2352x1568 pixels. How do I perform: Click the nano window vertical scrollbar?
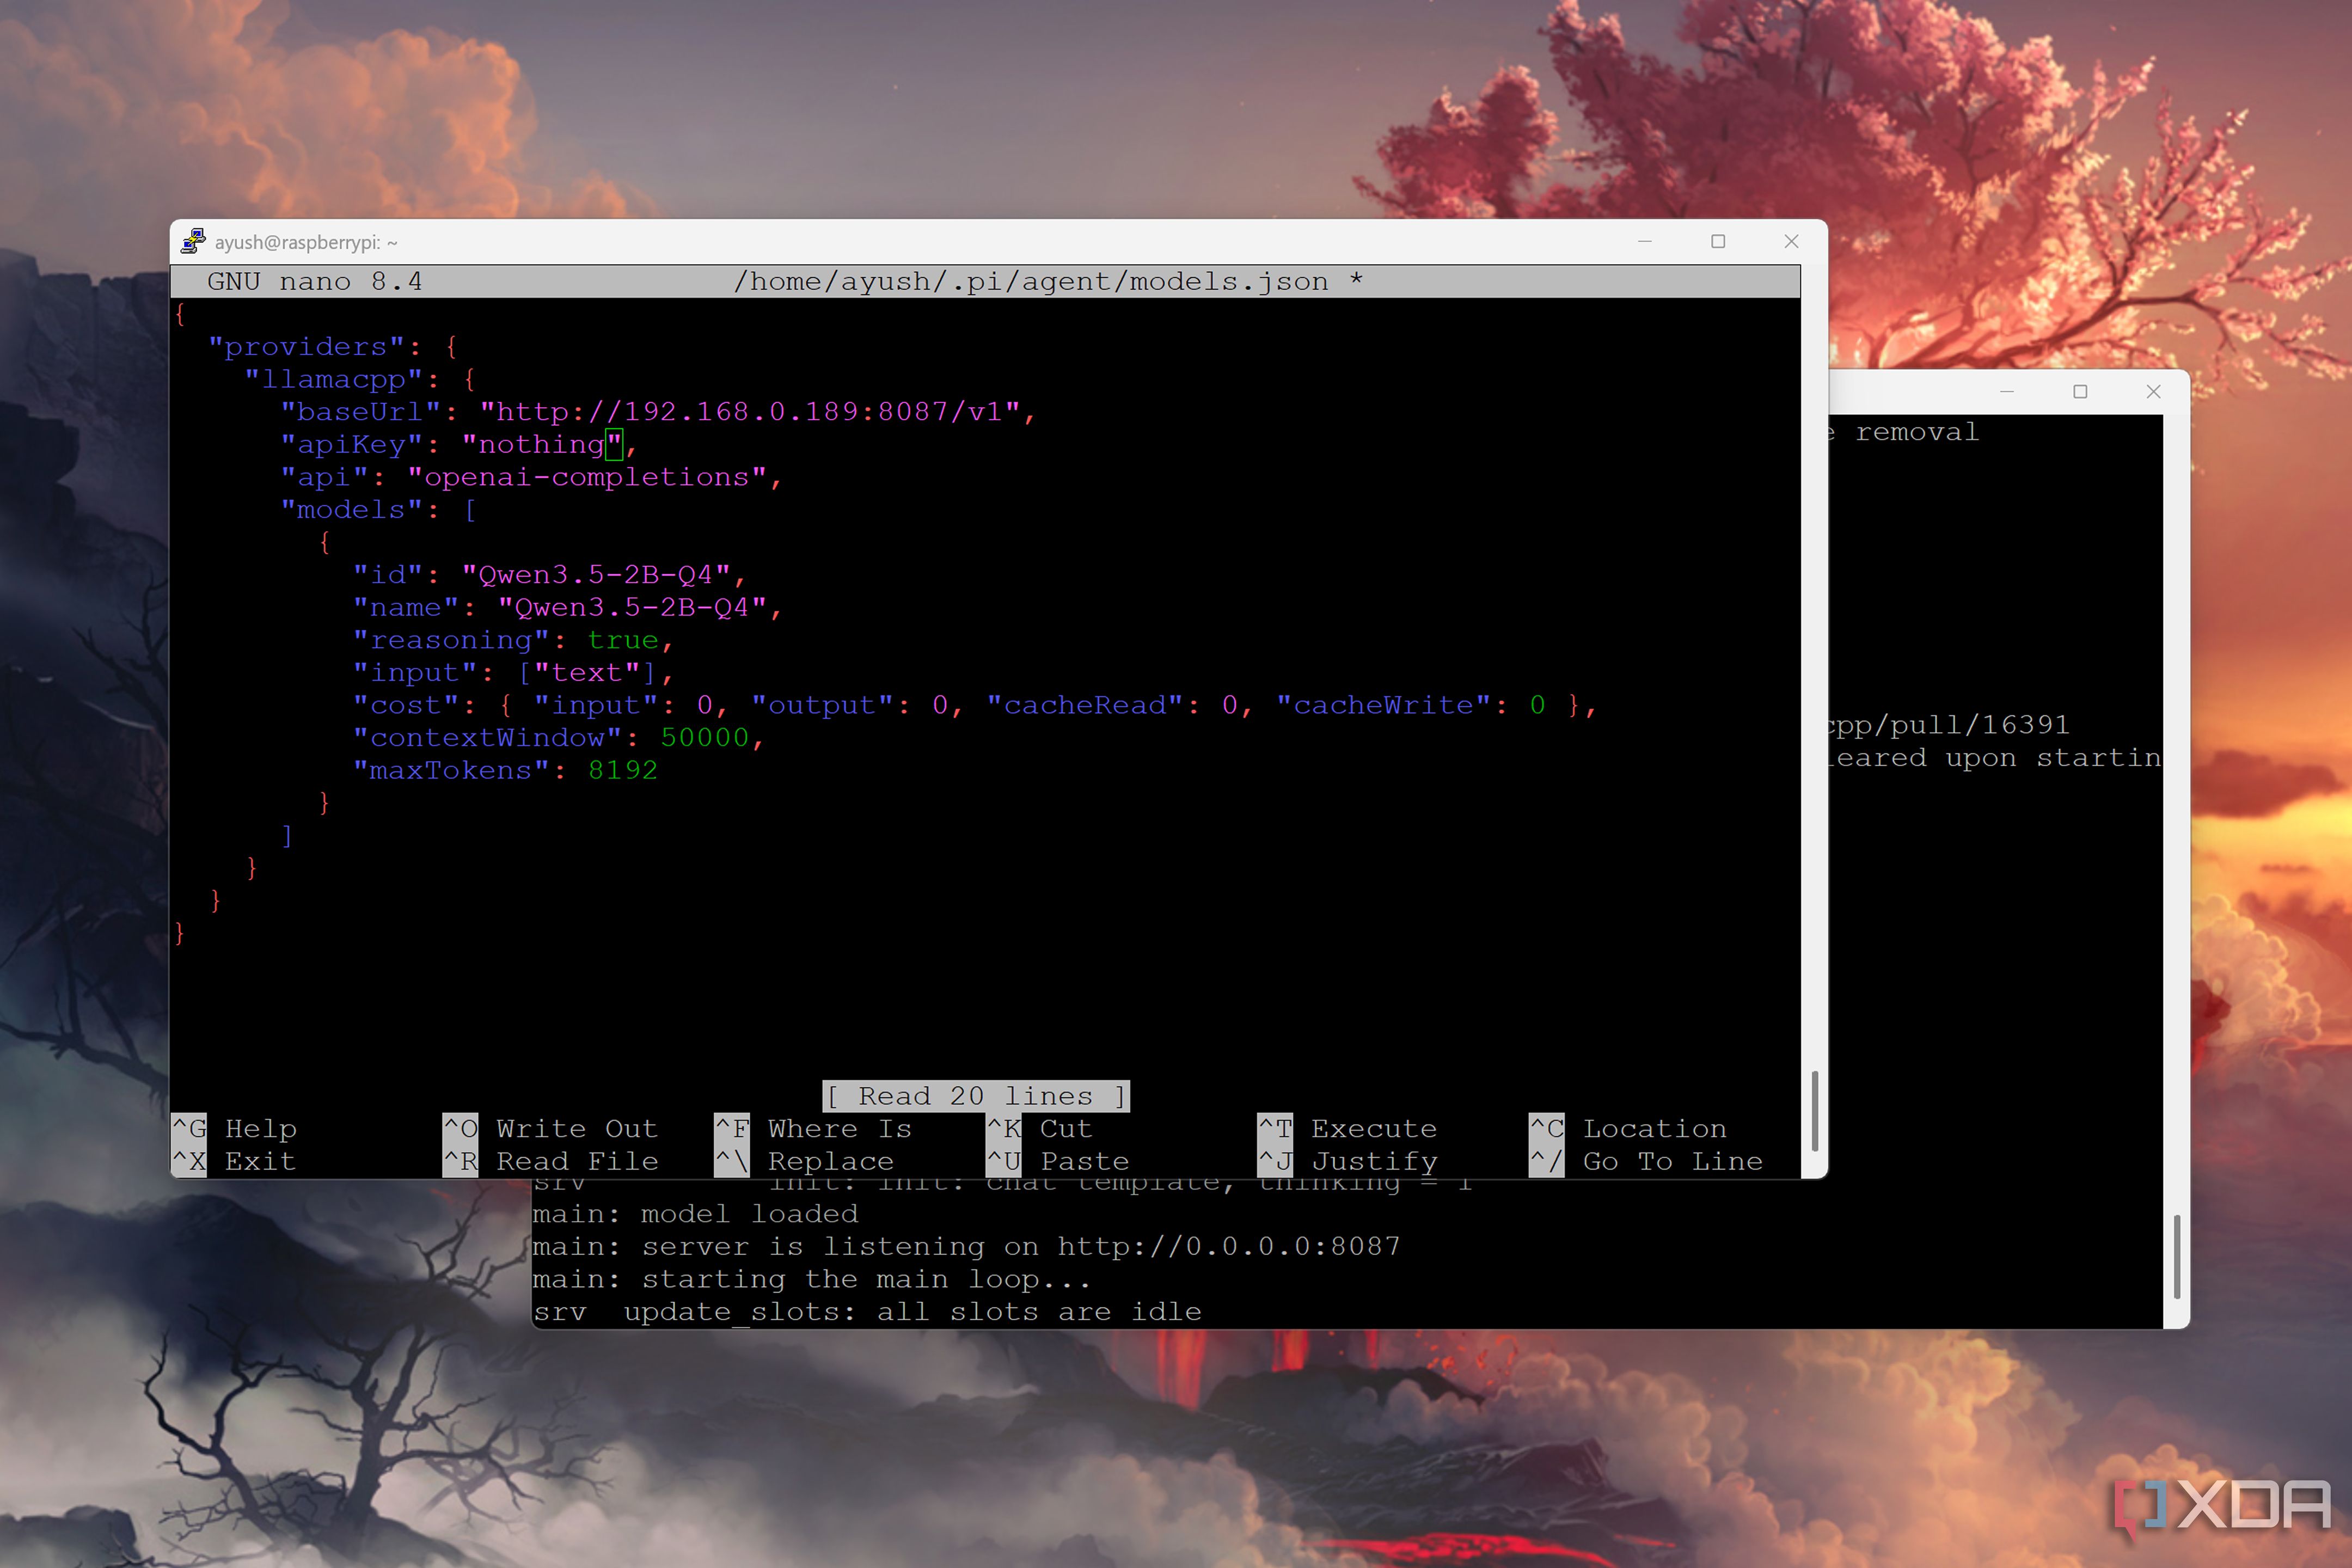(1814, 1111)
